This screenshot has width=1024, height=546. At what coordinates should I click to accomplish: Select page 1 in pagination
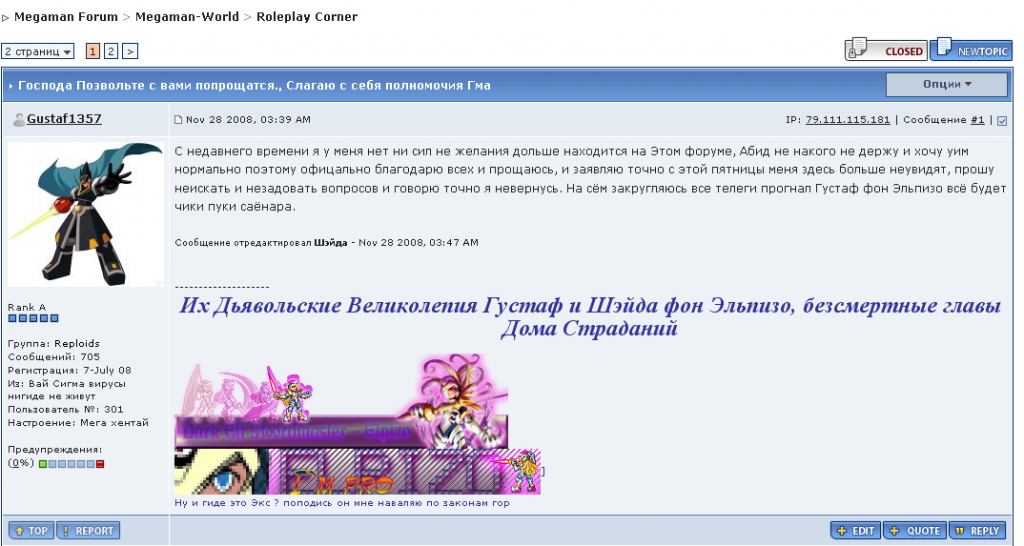coord(93,51)
